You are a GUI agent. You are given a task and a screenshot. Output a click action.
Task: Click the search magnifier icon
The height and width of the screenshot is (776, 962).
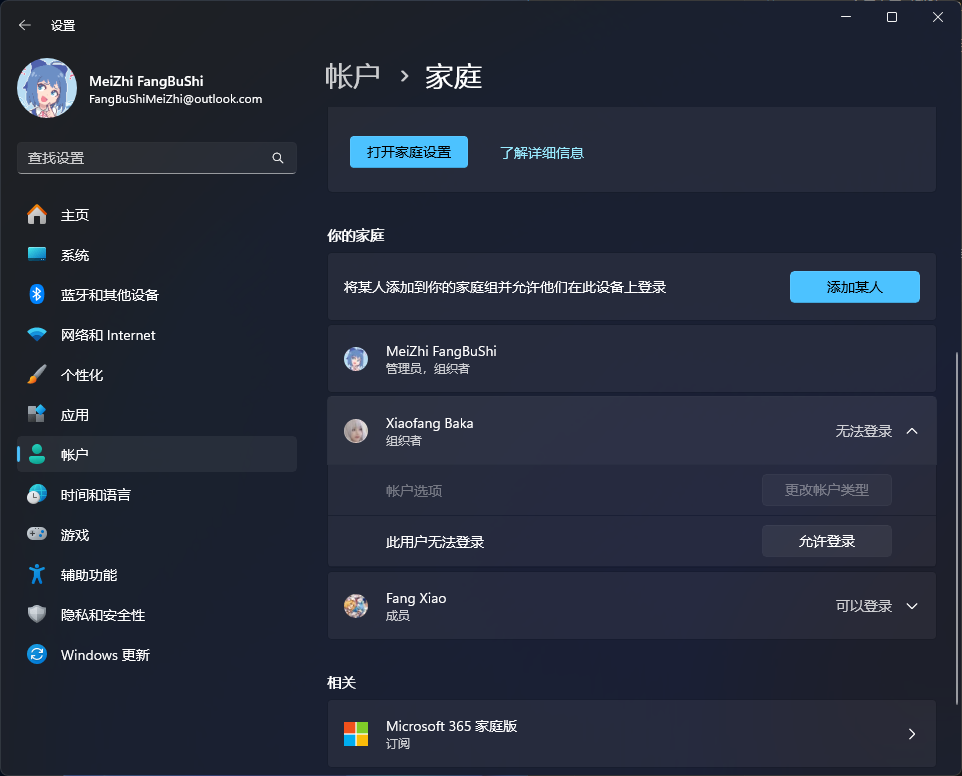278,158
